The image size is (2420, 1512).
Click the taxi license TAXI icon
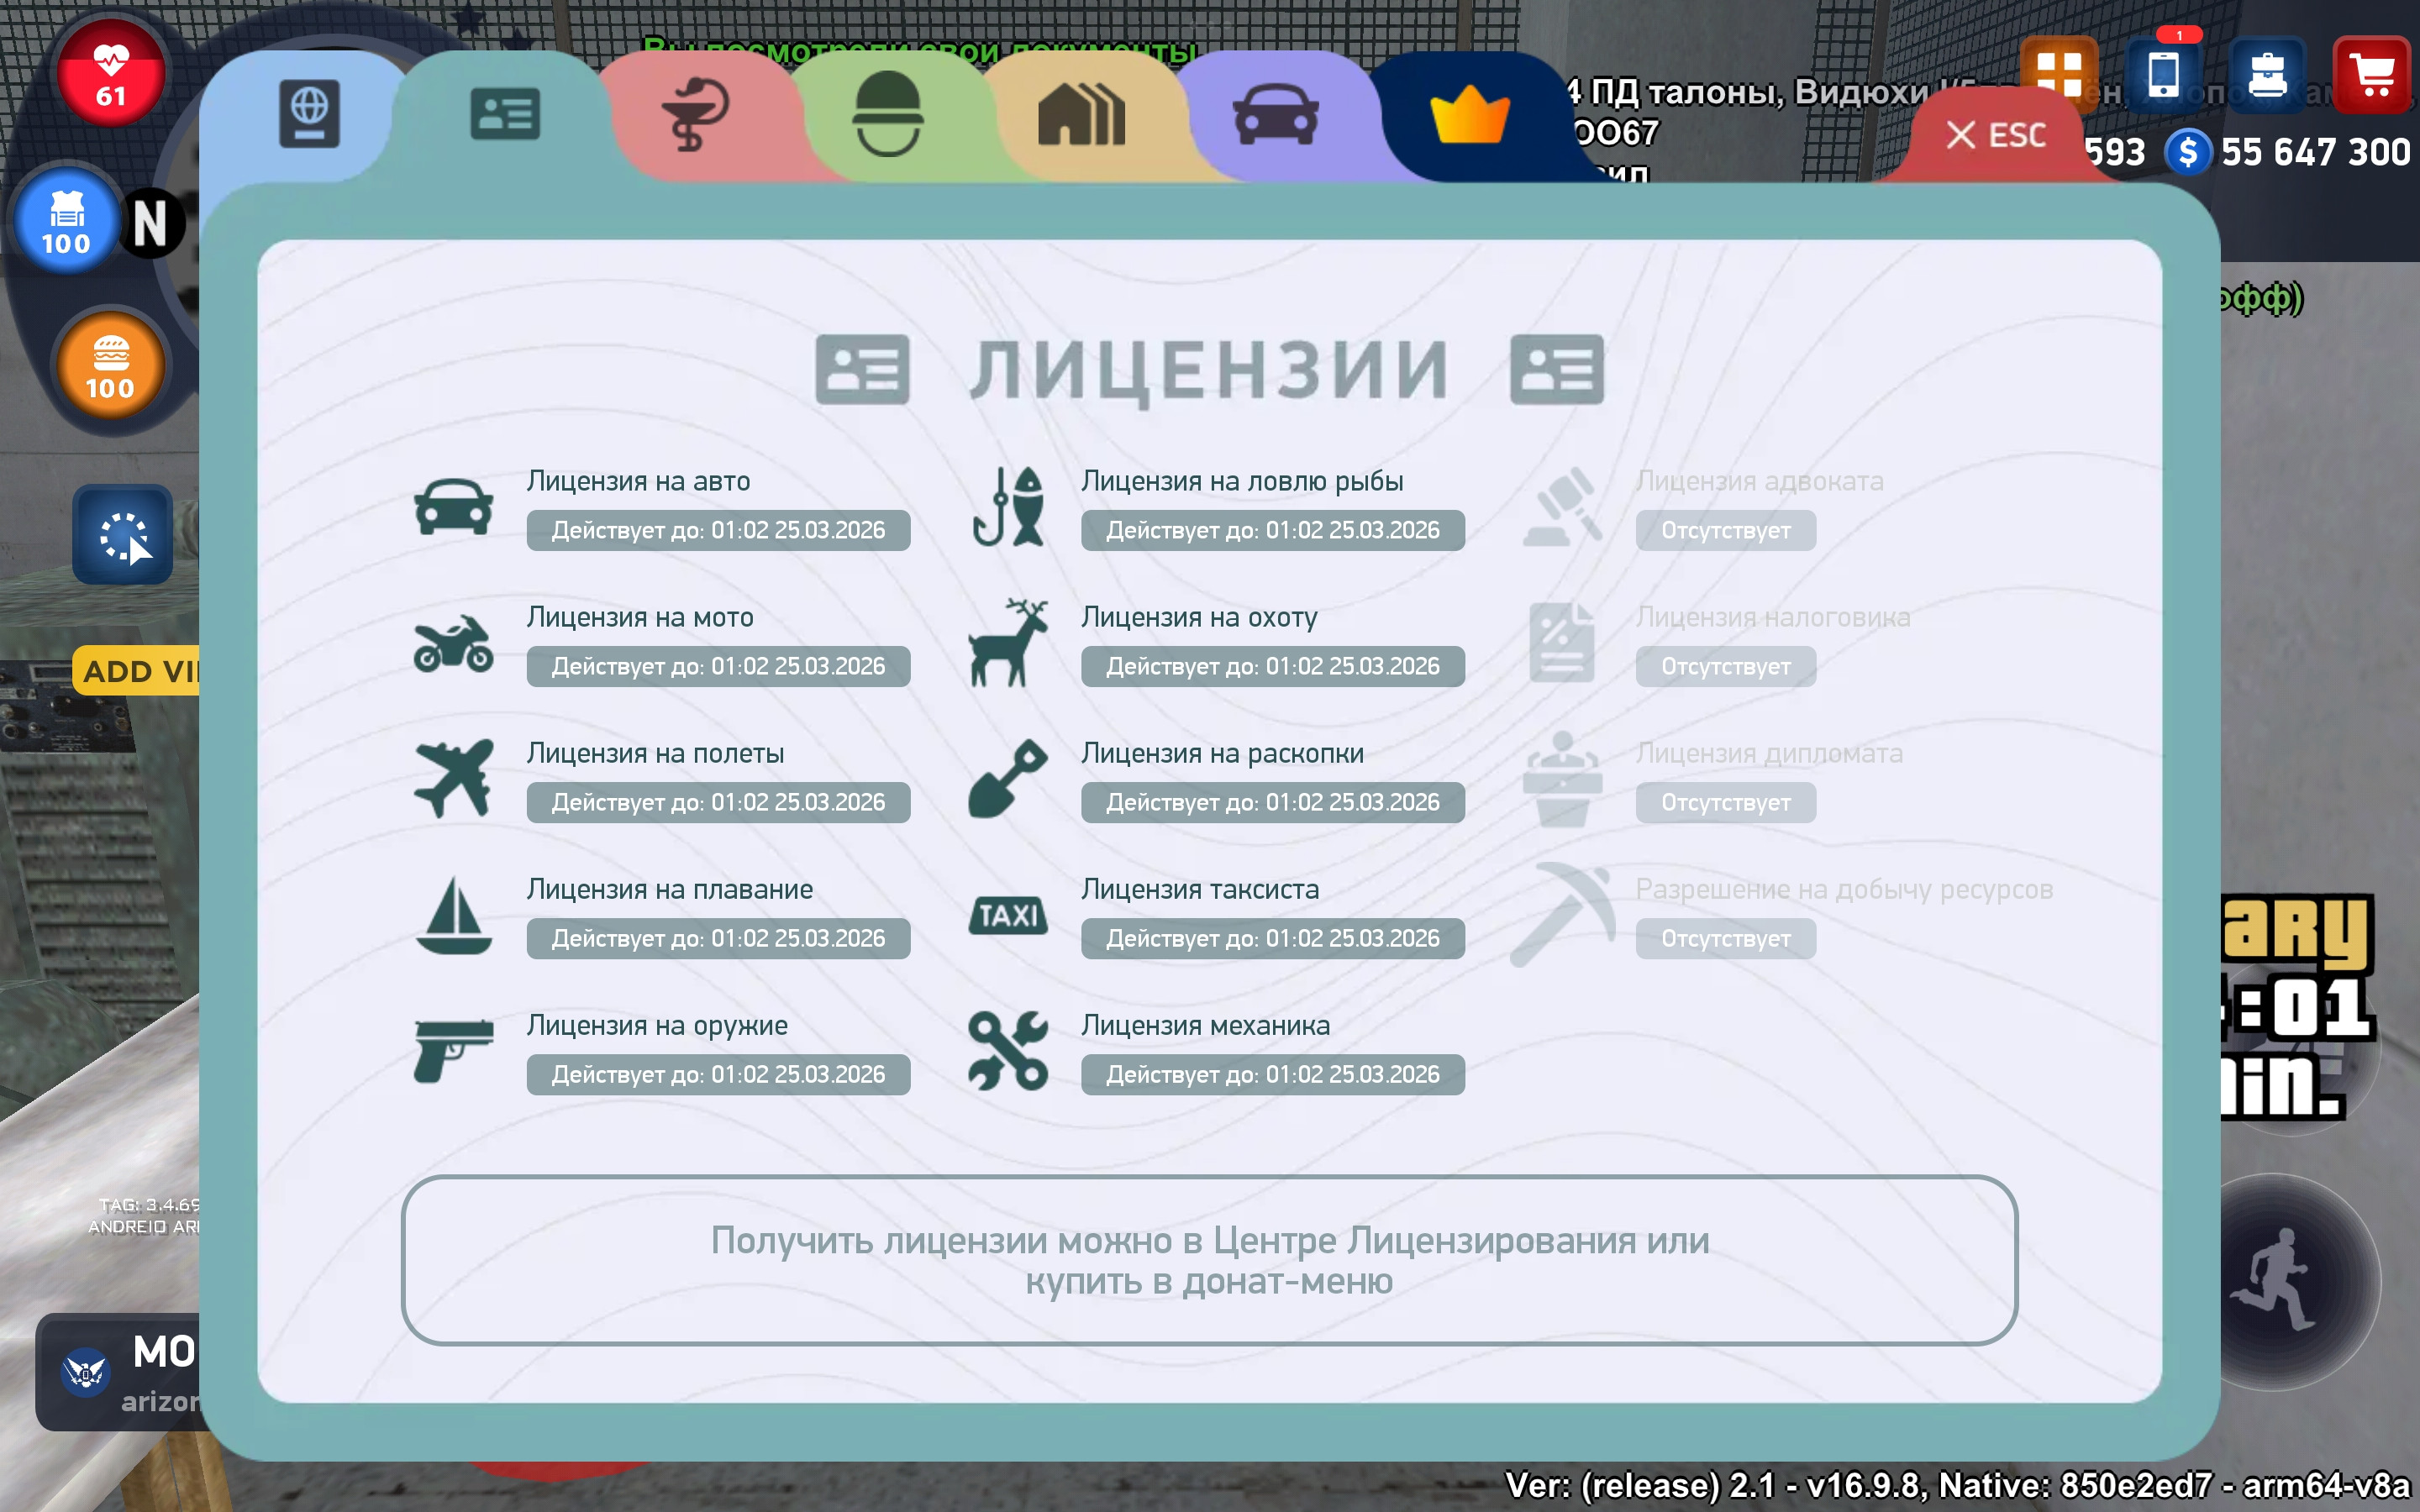[1008, 915]
